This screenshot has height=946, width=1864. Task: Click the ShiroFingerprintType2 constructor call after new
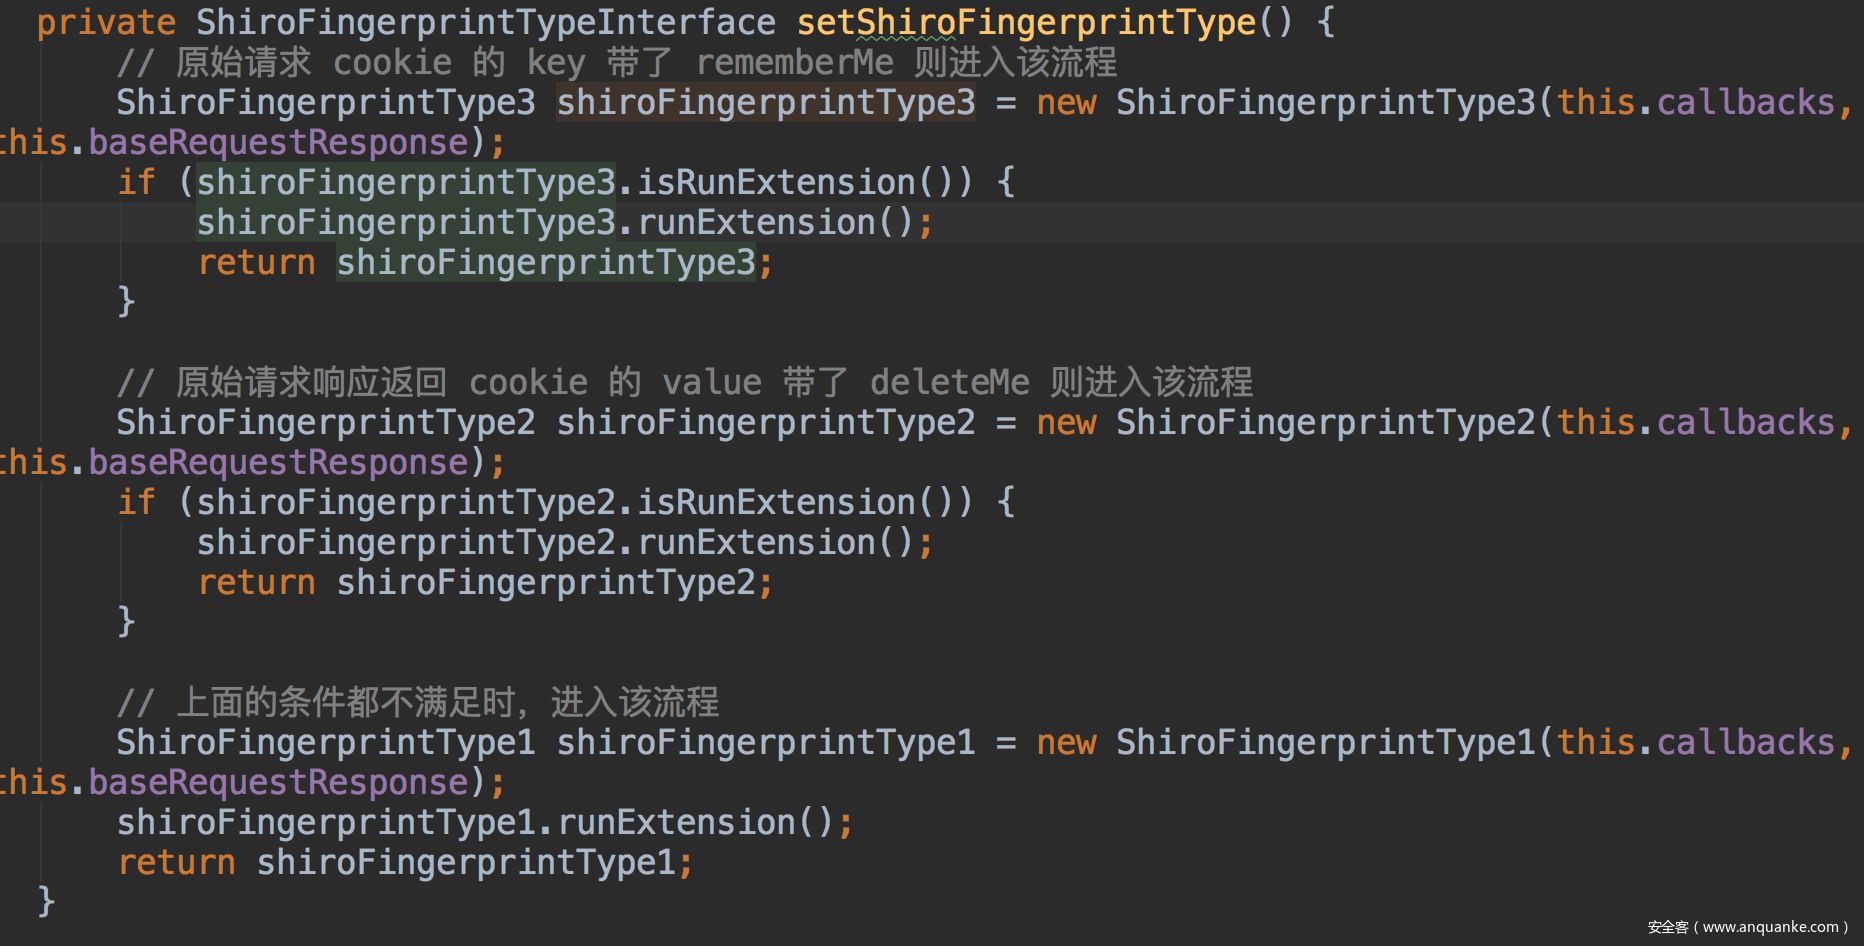tap(1325, 422)
